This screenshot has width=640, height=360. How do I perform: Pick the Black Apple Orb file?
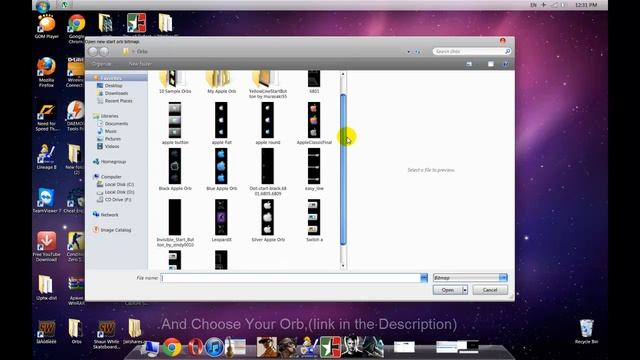click(175, 166)
